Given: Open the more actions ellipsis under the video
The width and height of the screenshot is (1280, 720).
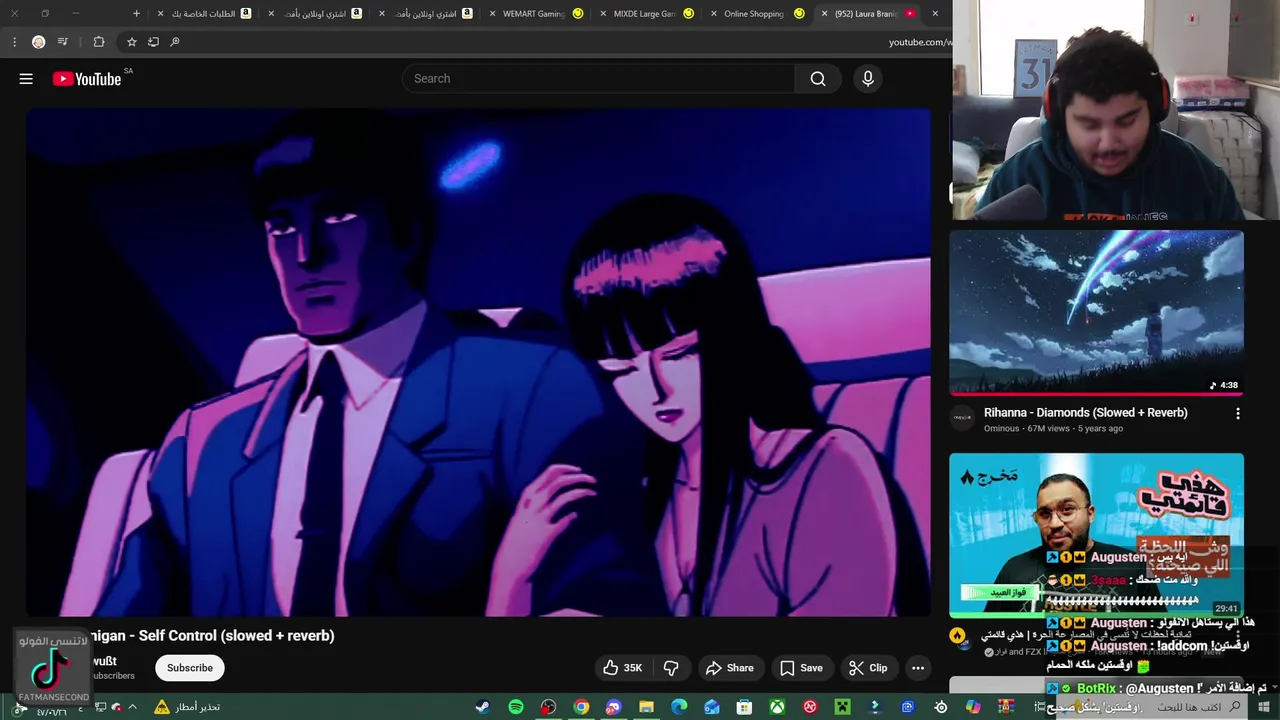Looking at the screenshot, I should pos(918,668).
